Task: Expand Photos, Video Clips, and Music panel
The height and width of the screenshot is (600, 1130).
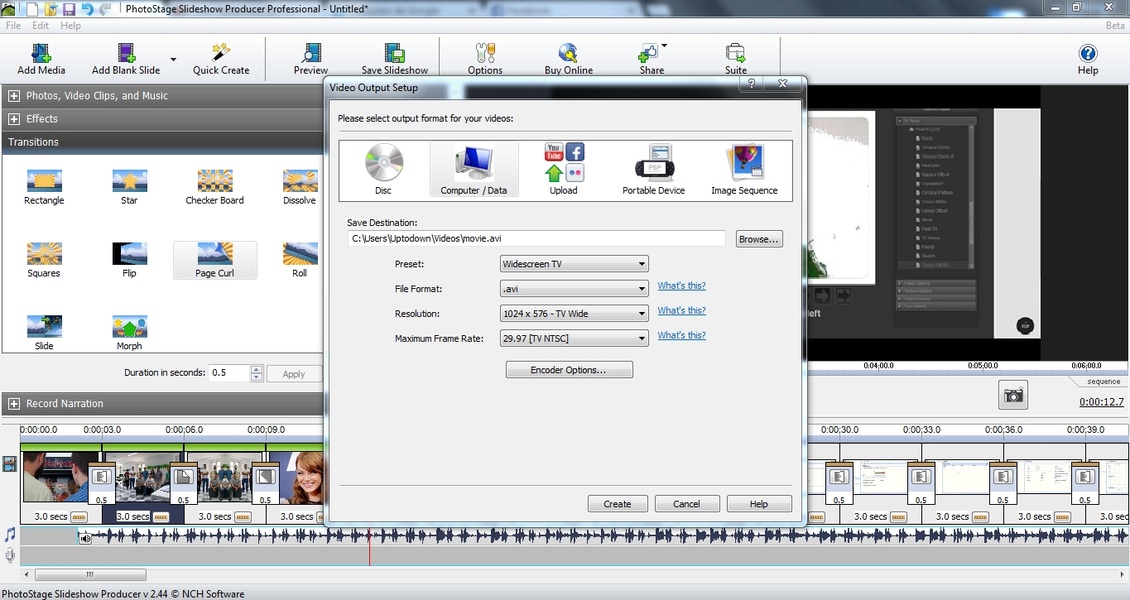Action: [x=14, y=95]
